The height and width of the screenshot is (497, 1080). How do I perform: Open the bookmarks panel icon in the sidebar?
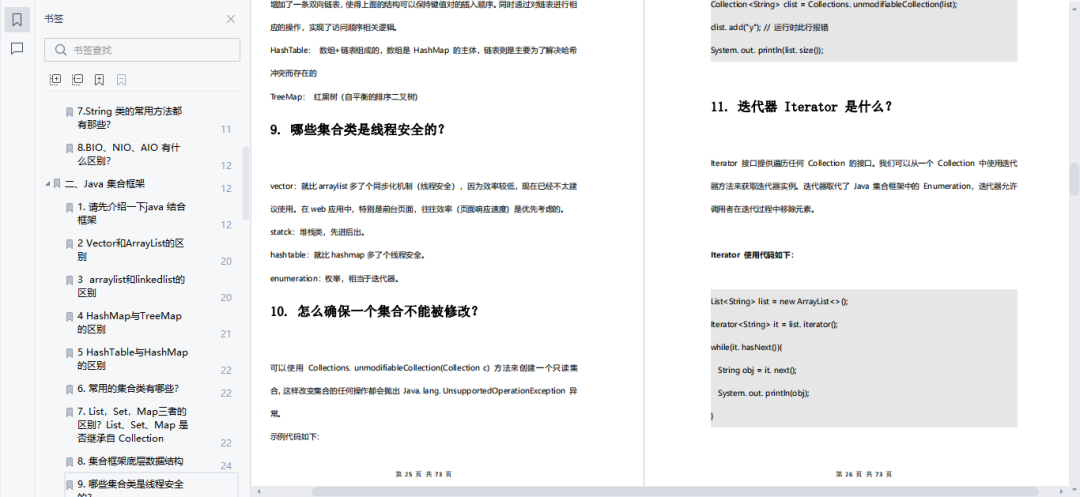point(17,19)
